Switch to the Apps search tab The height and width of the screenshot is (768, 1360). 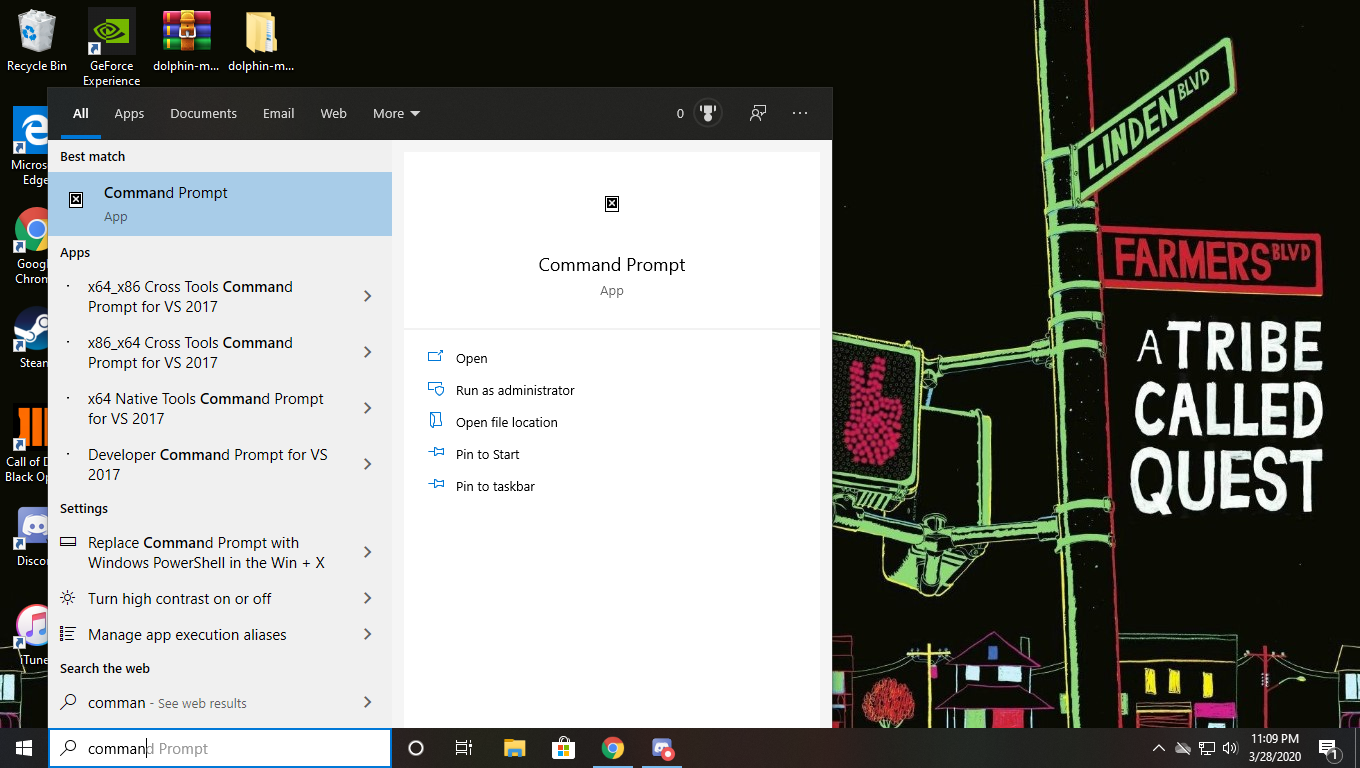pos(129,113)
